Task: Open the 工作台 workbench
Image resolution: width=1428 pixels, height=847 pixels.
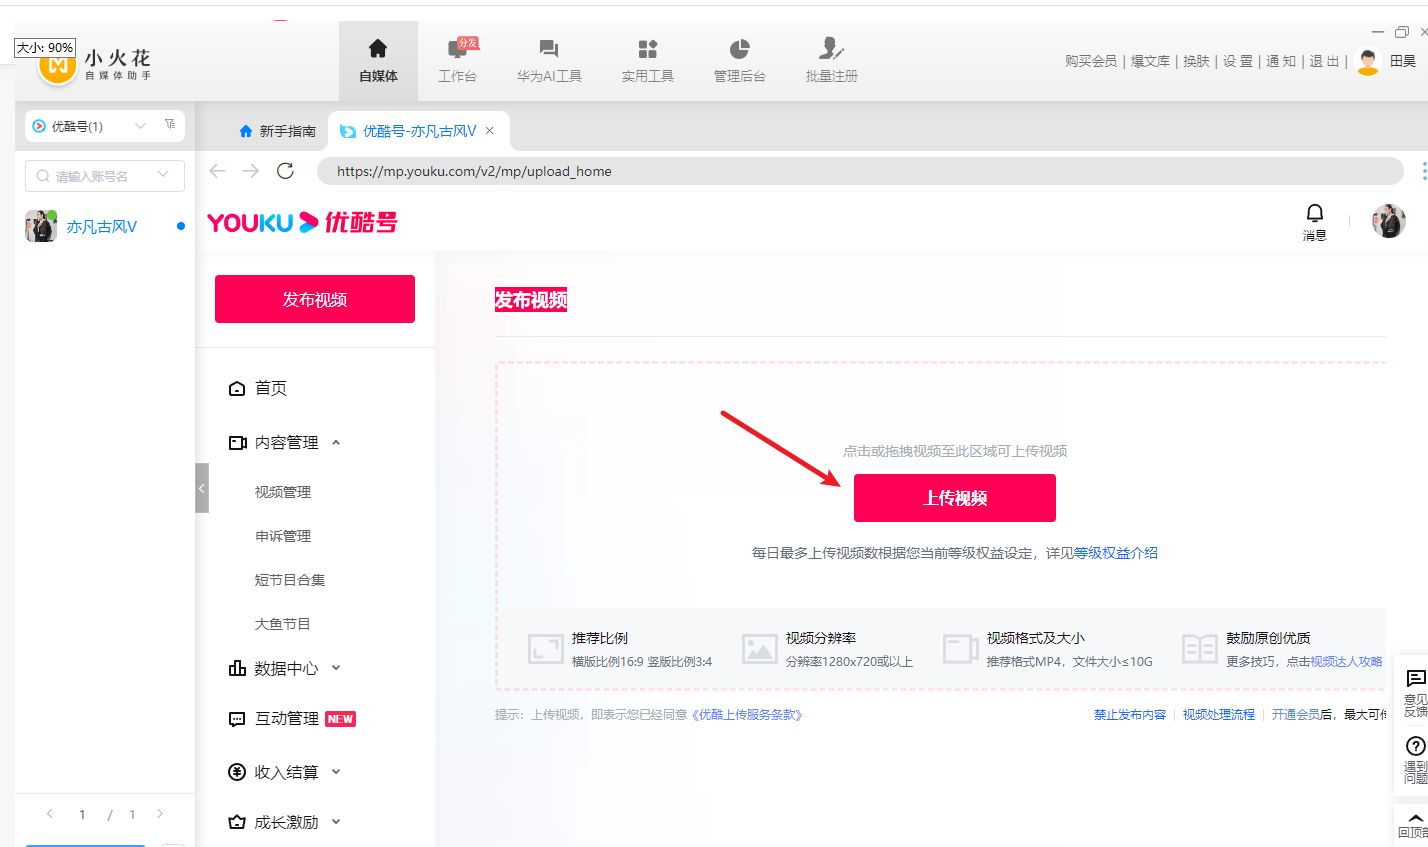Action: pyautogui.click(x=457, y=60)
